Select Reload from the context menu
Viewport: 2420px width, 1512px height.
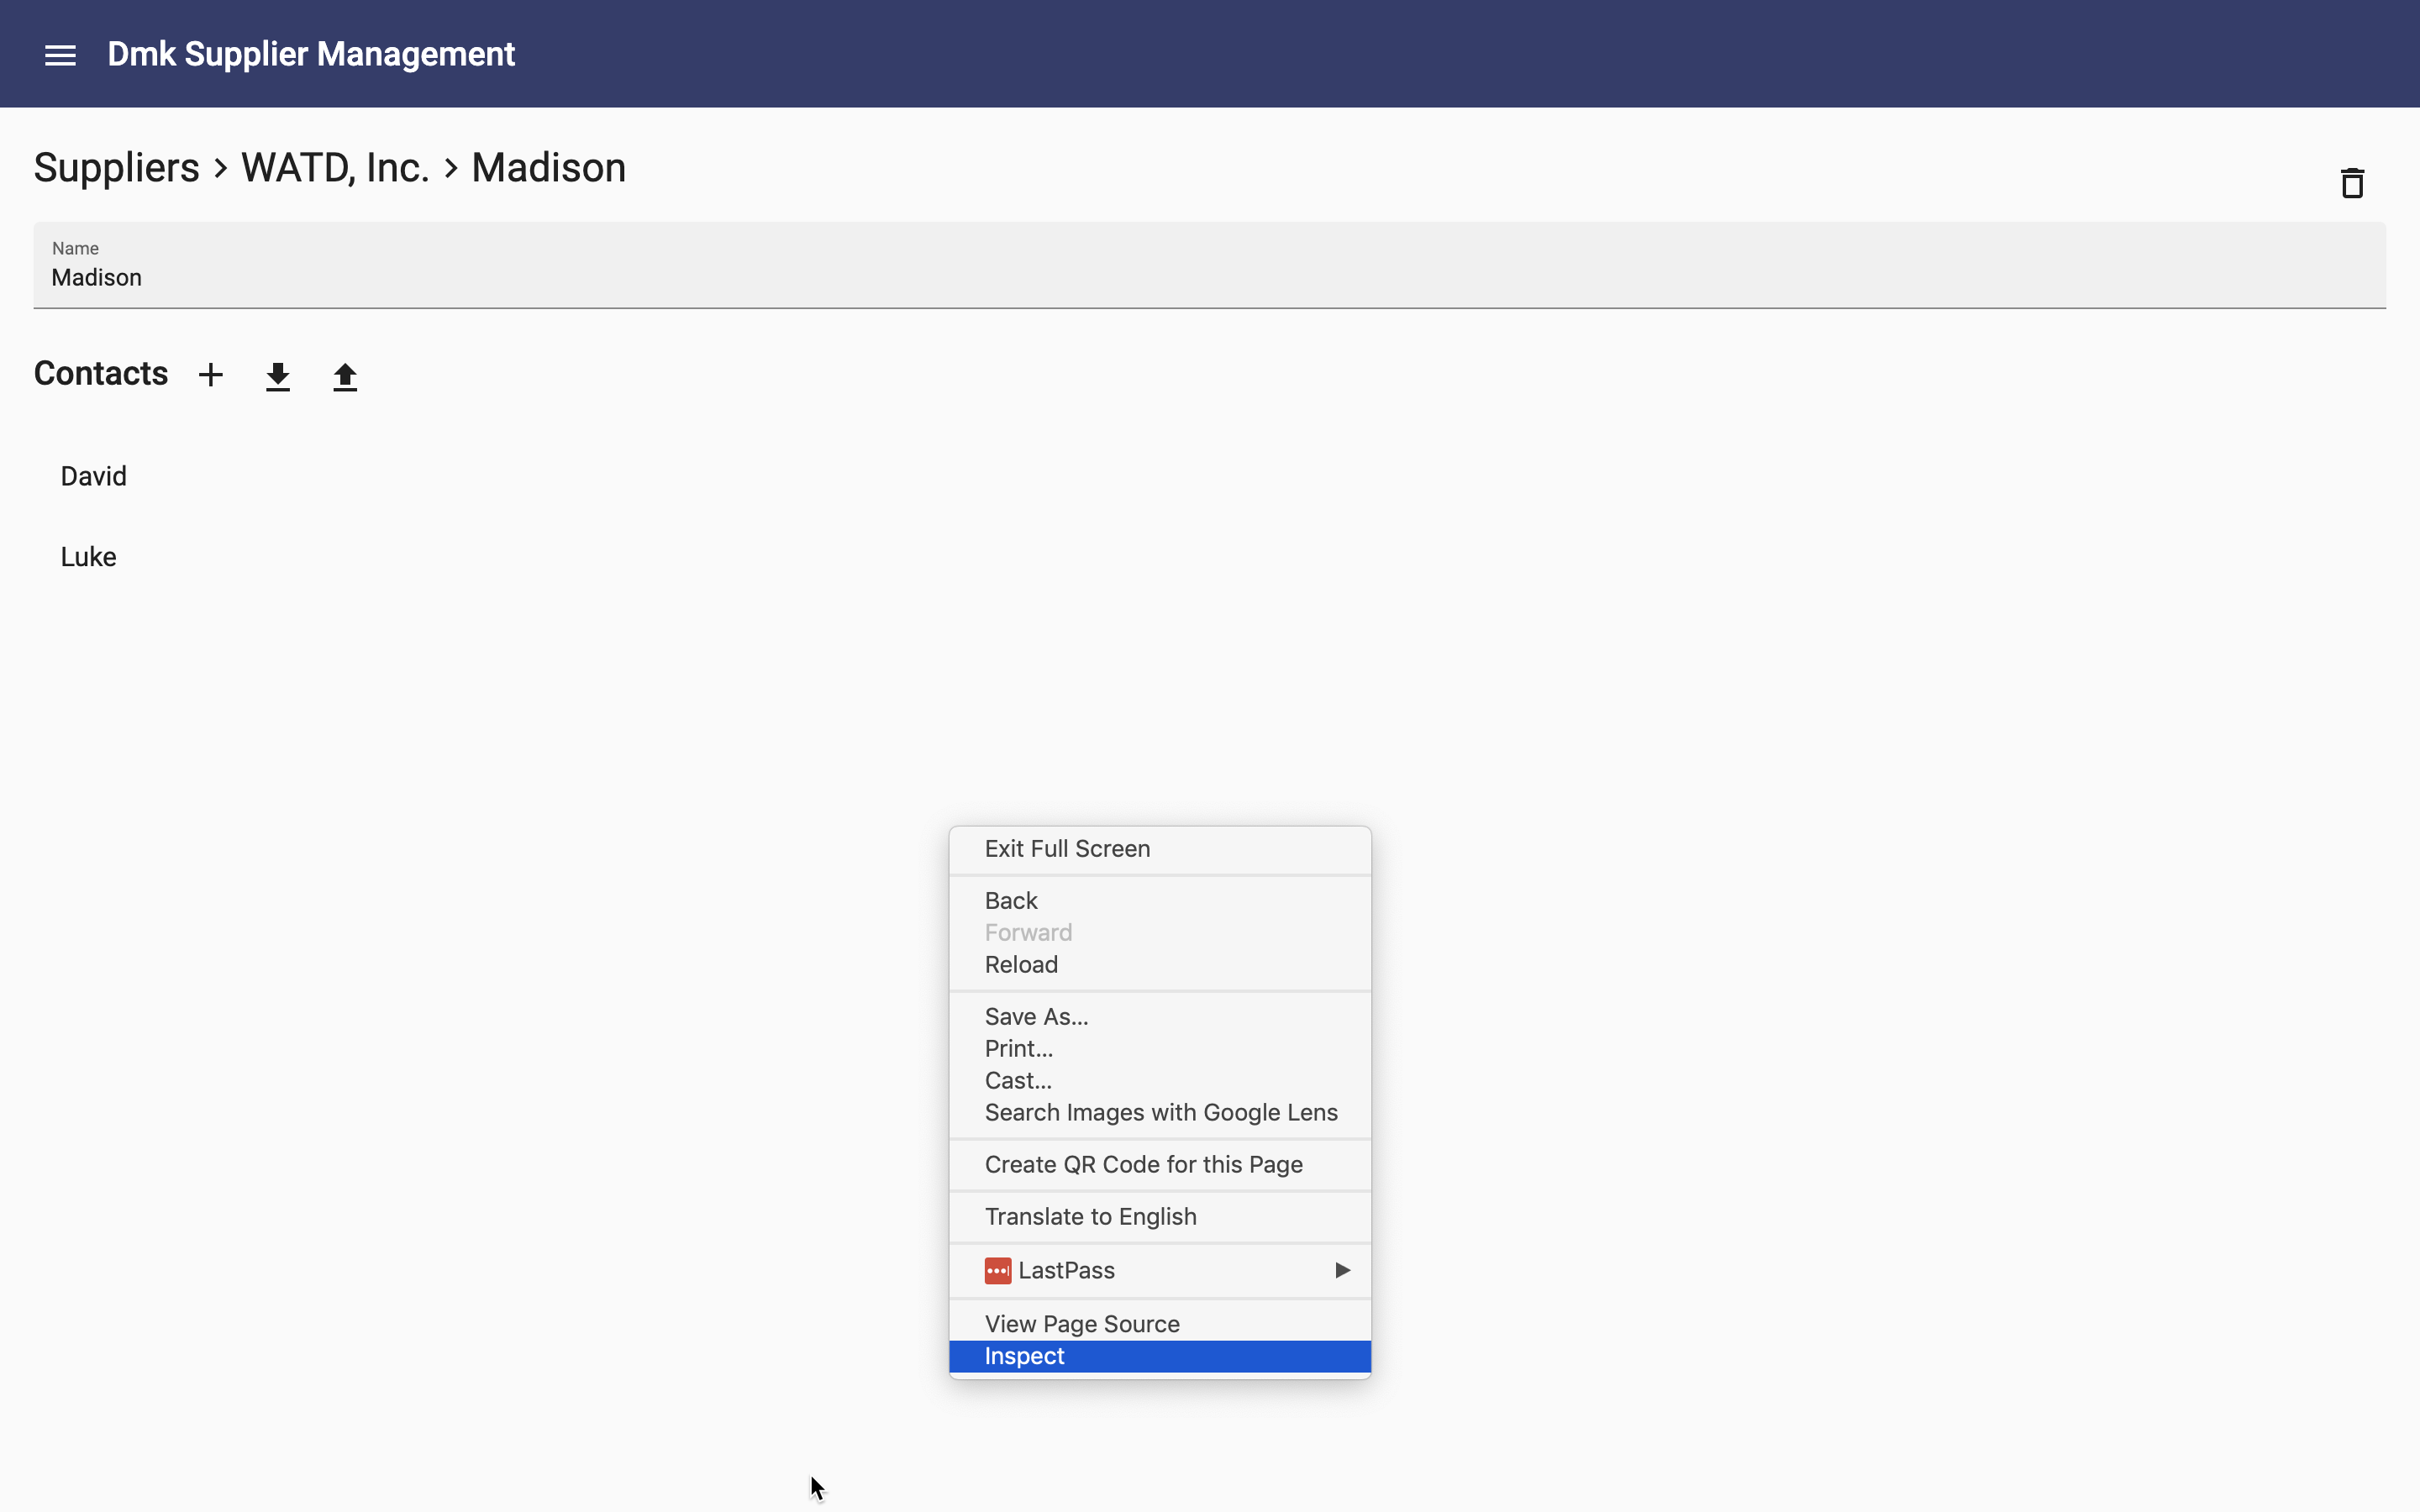click(x=1019, y=963)
